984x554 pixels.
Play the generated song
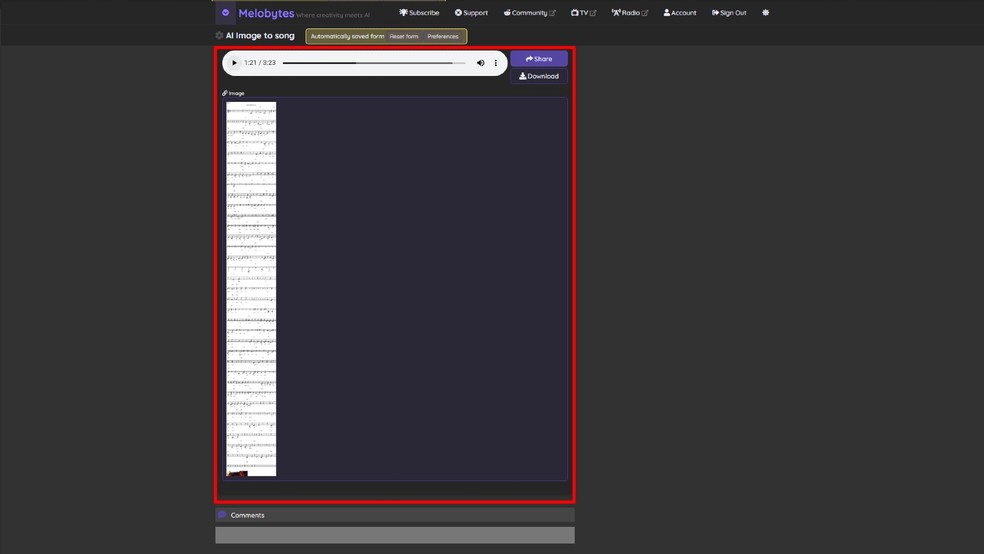234,63
